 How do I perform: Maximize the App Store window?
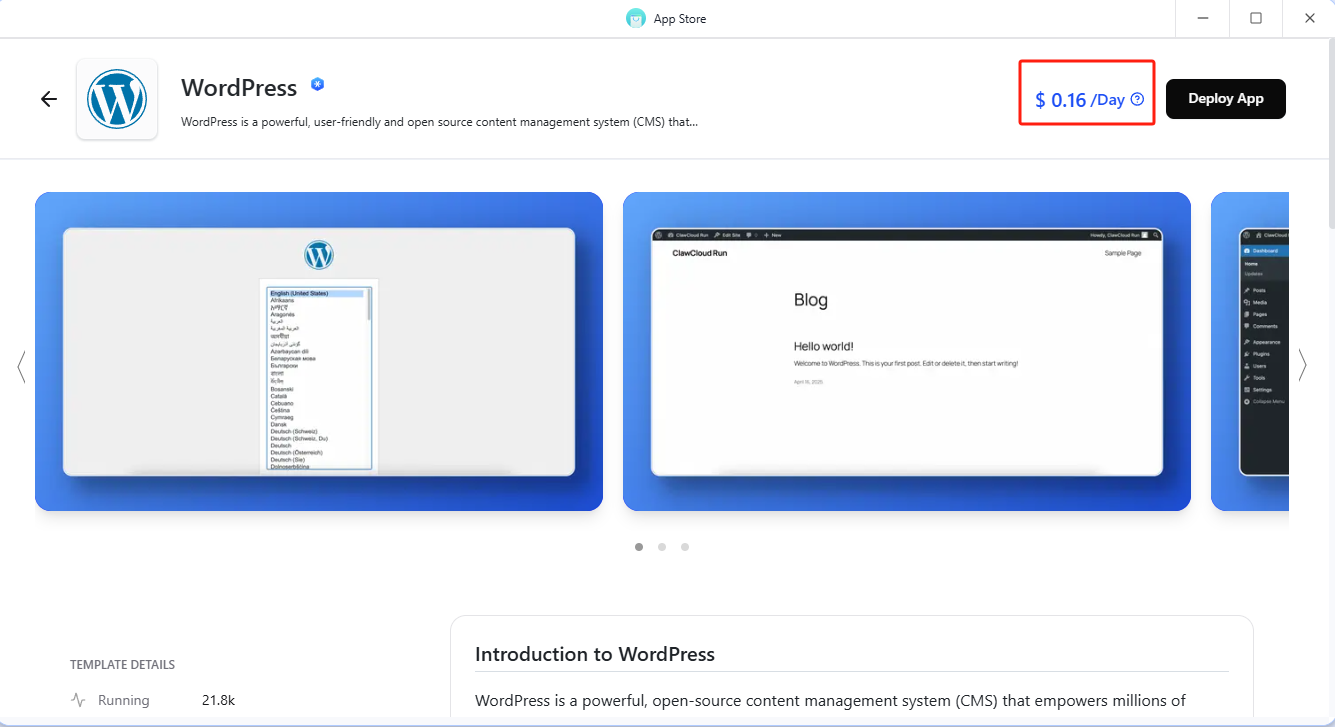[1256, 18]
